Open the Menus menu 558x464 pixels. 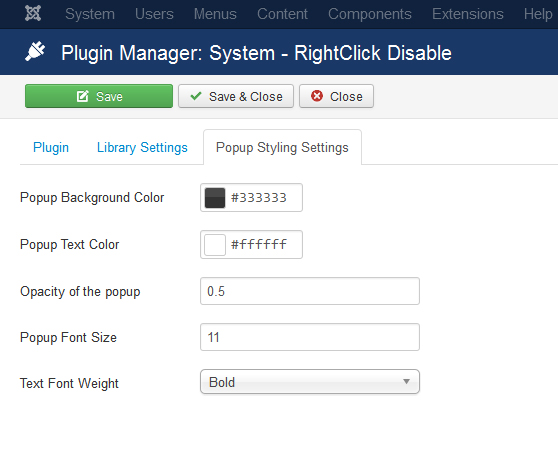(x=215, y=14)
